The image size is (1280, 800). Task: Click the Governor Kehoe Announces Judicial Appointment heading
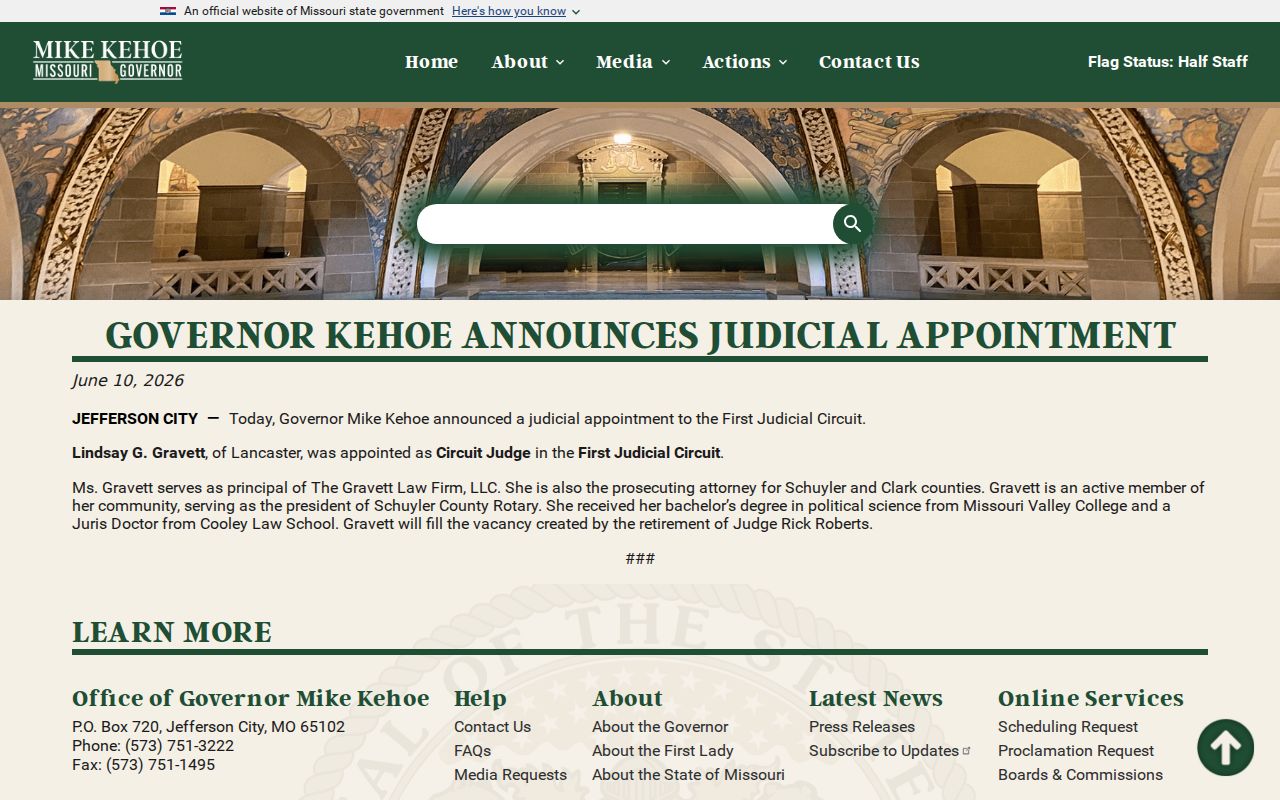coord(640,335)
